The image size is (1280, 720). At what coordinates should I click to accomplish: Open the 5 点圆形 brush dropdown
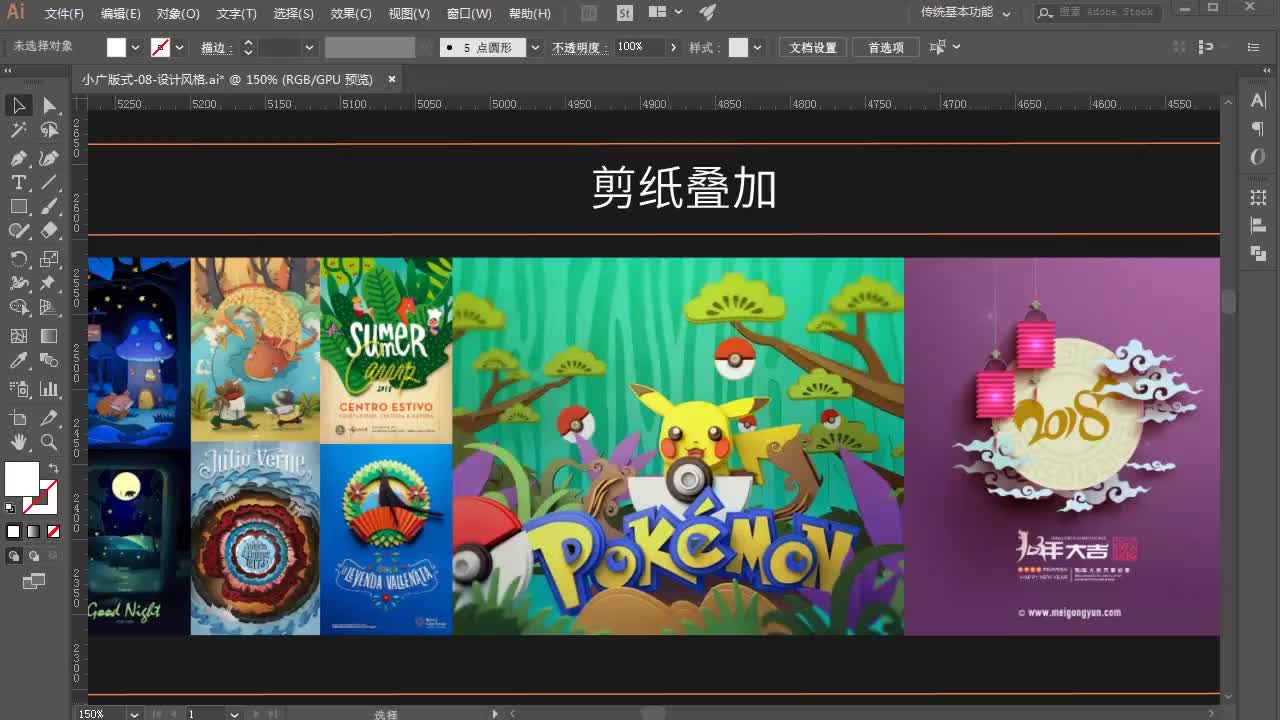[536, 47]
